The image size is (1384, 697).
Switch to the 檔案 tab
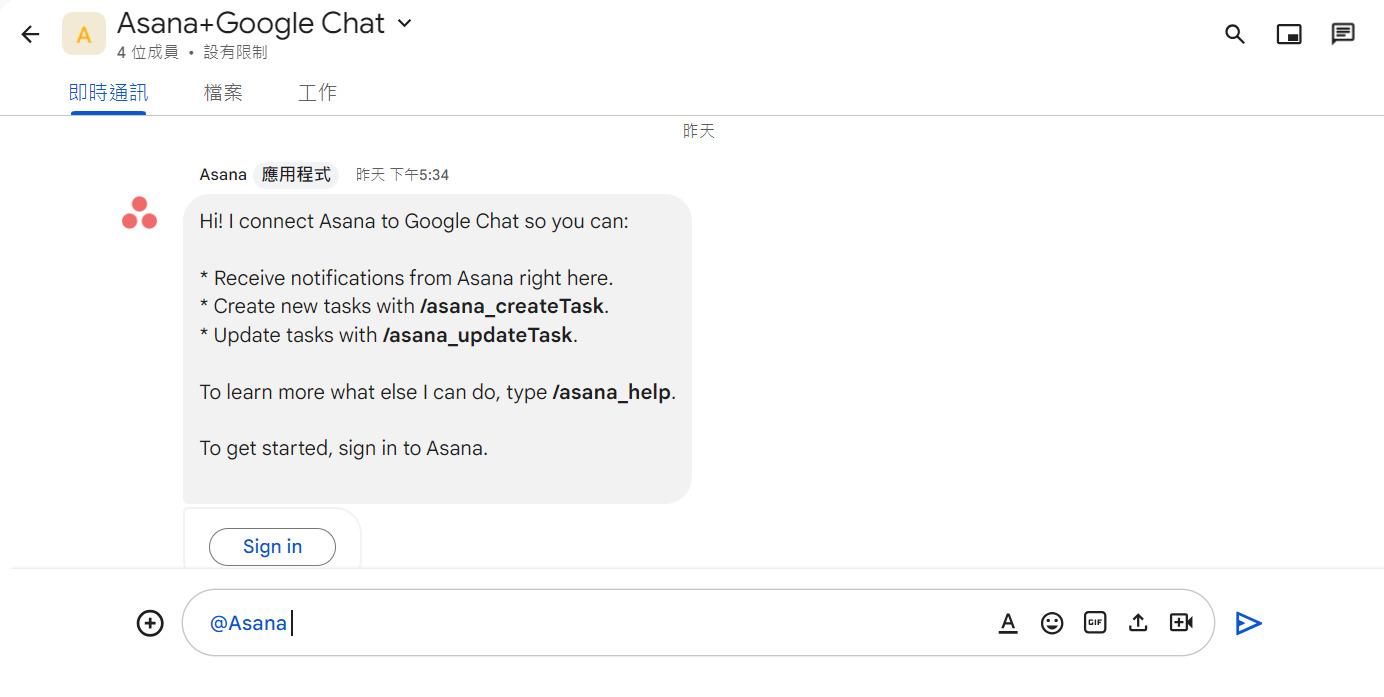point(223,93)
